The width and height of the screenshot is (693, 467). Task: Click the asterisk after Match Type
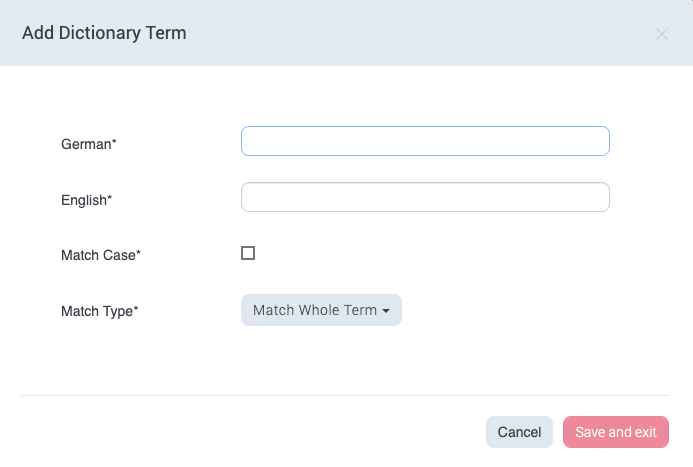pos(135,311)
